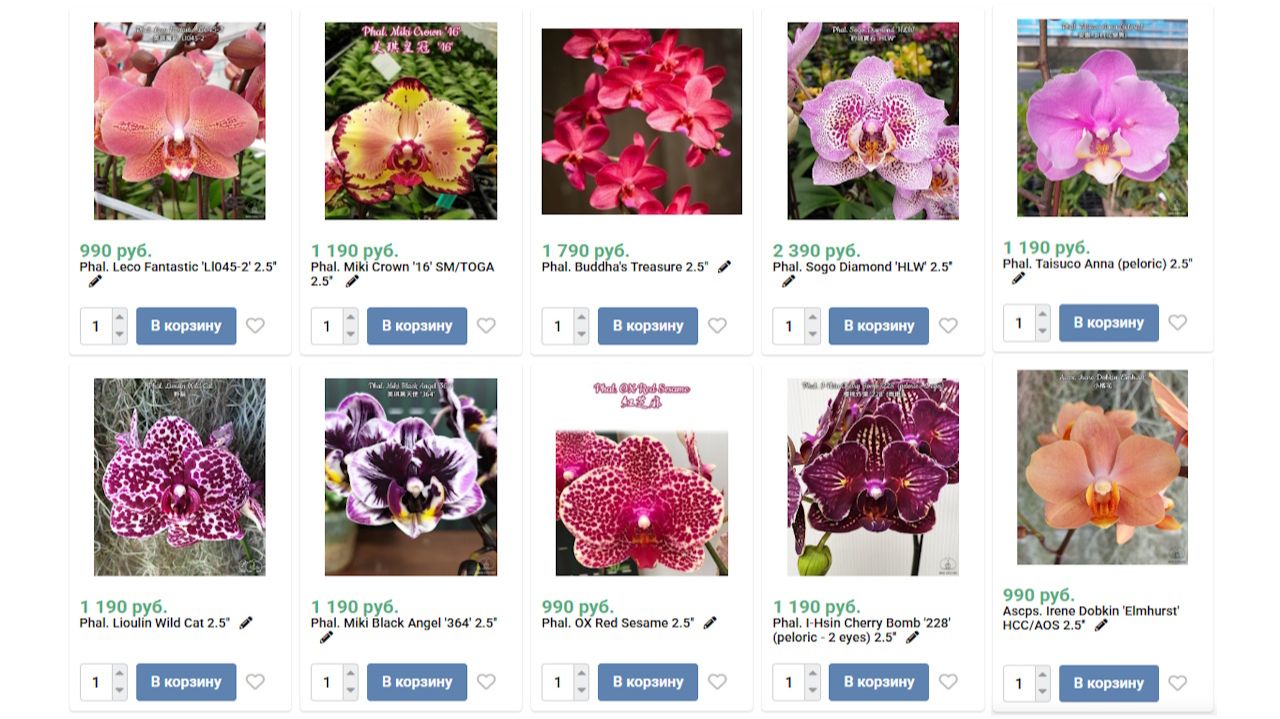Click heart icon for Phal. Buddha's Treasure
This screenshot has width=1280, height=719.
tap(717, 325)
